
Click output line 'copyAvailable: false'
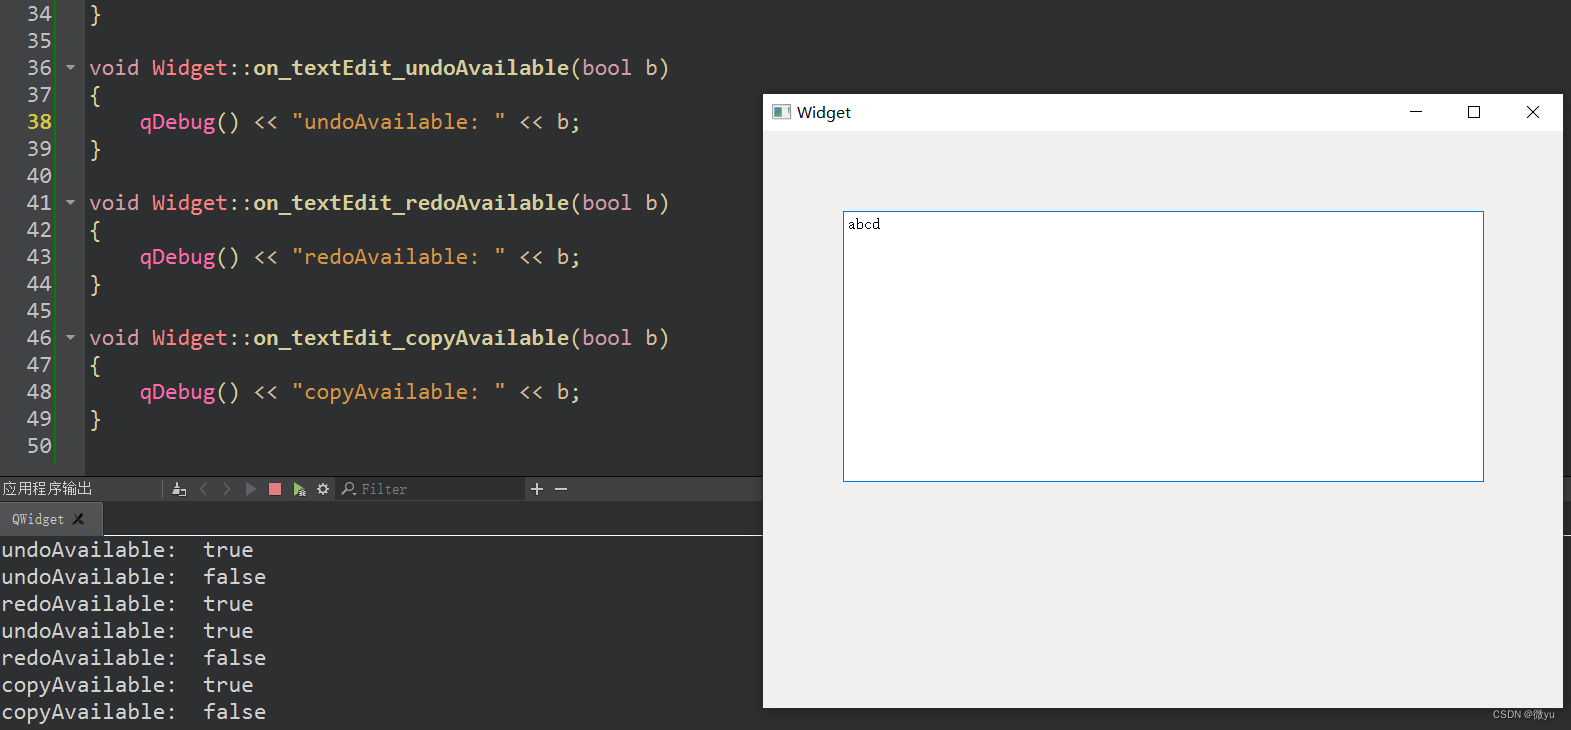click(134, 712)
